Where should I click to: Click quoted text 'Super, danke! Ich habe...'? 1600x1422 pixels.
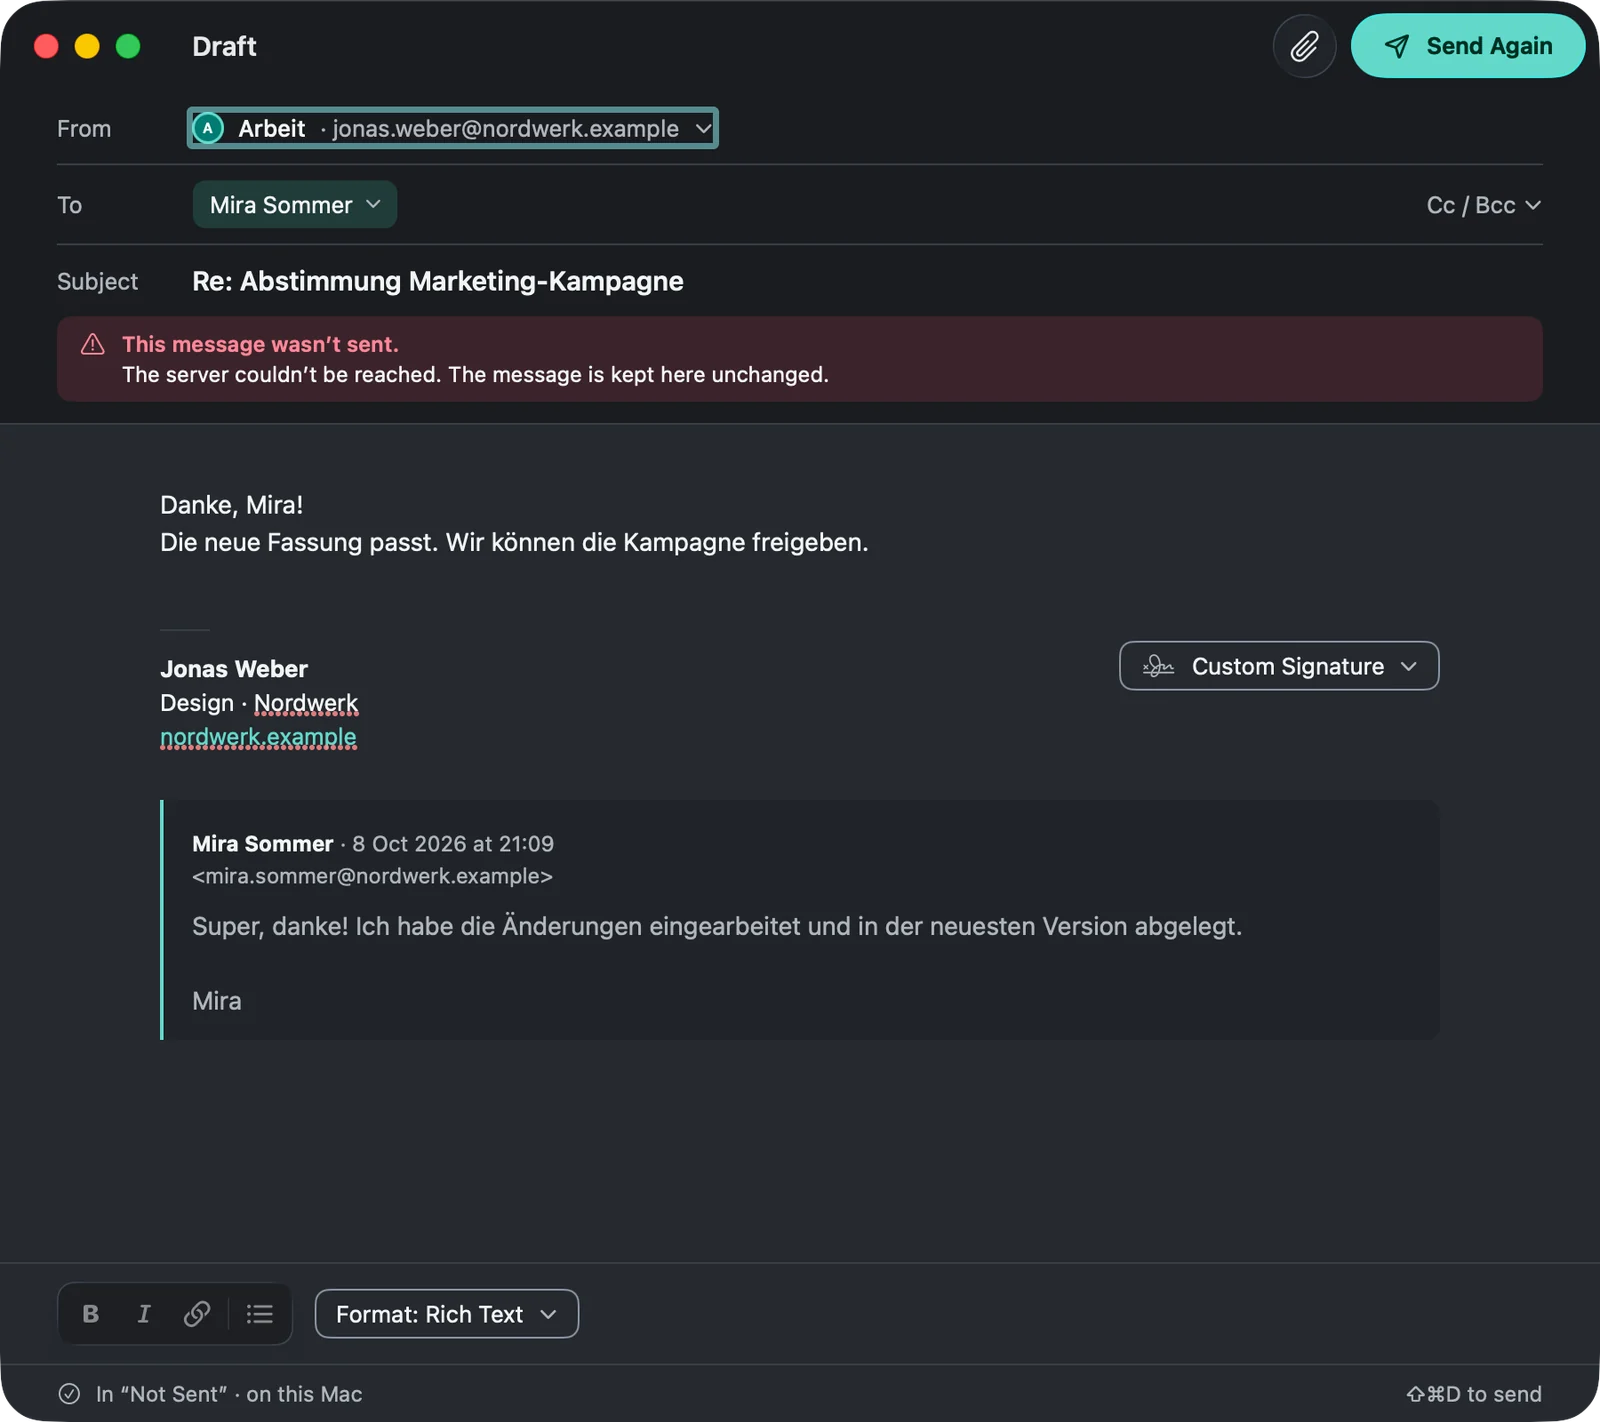tap(717, 926)
